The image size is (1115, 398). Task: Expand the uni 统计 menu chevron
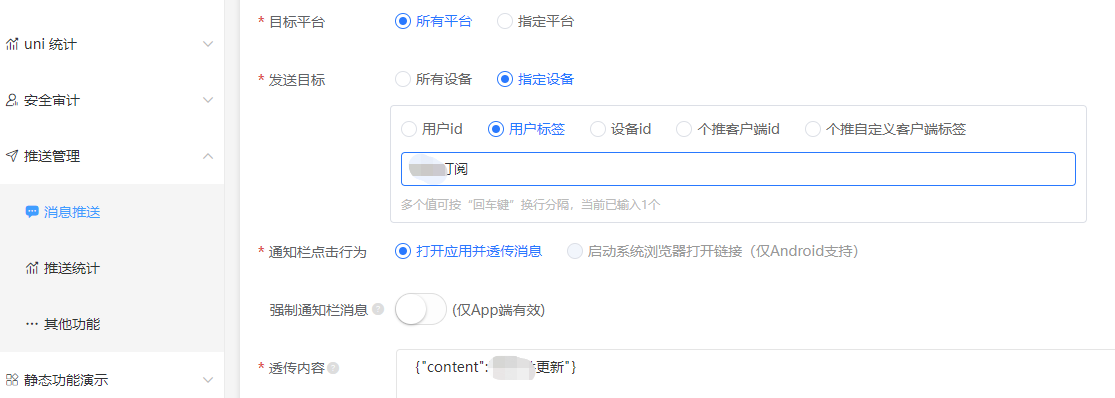pos(208,44)
